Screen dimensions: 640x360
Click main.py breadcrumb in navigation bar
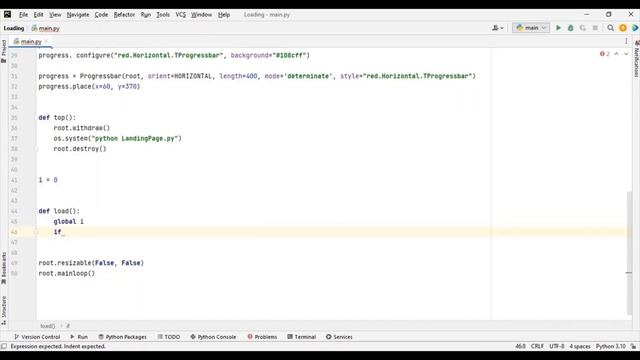[x=46, y=28]
